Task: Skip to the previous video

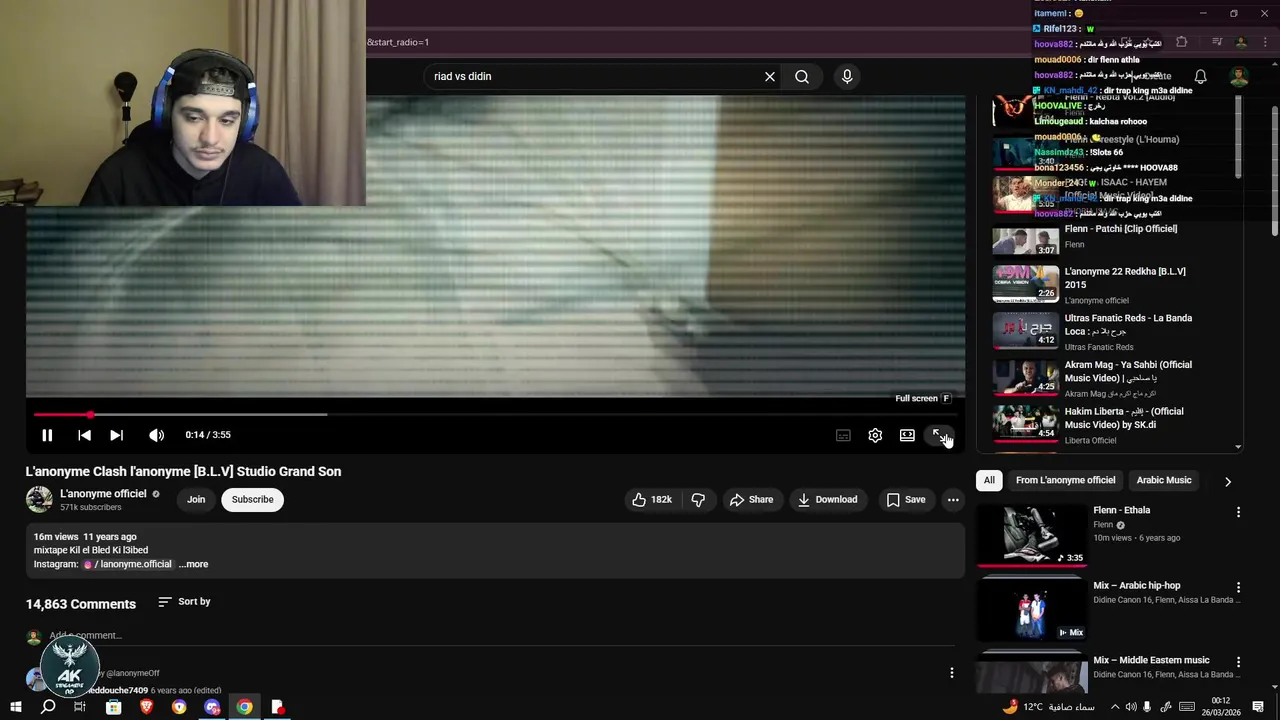Action: click(84, 435)
